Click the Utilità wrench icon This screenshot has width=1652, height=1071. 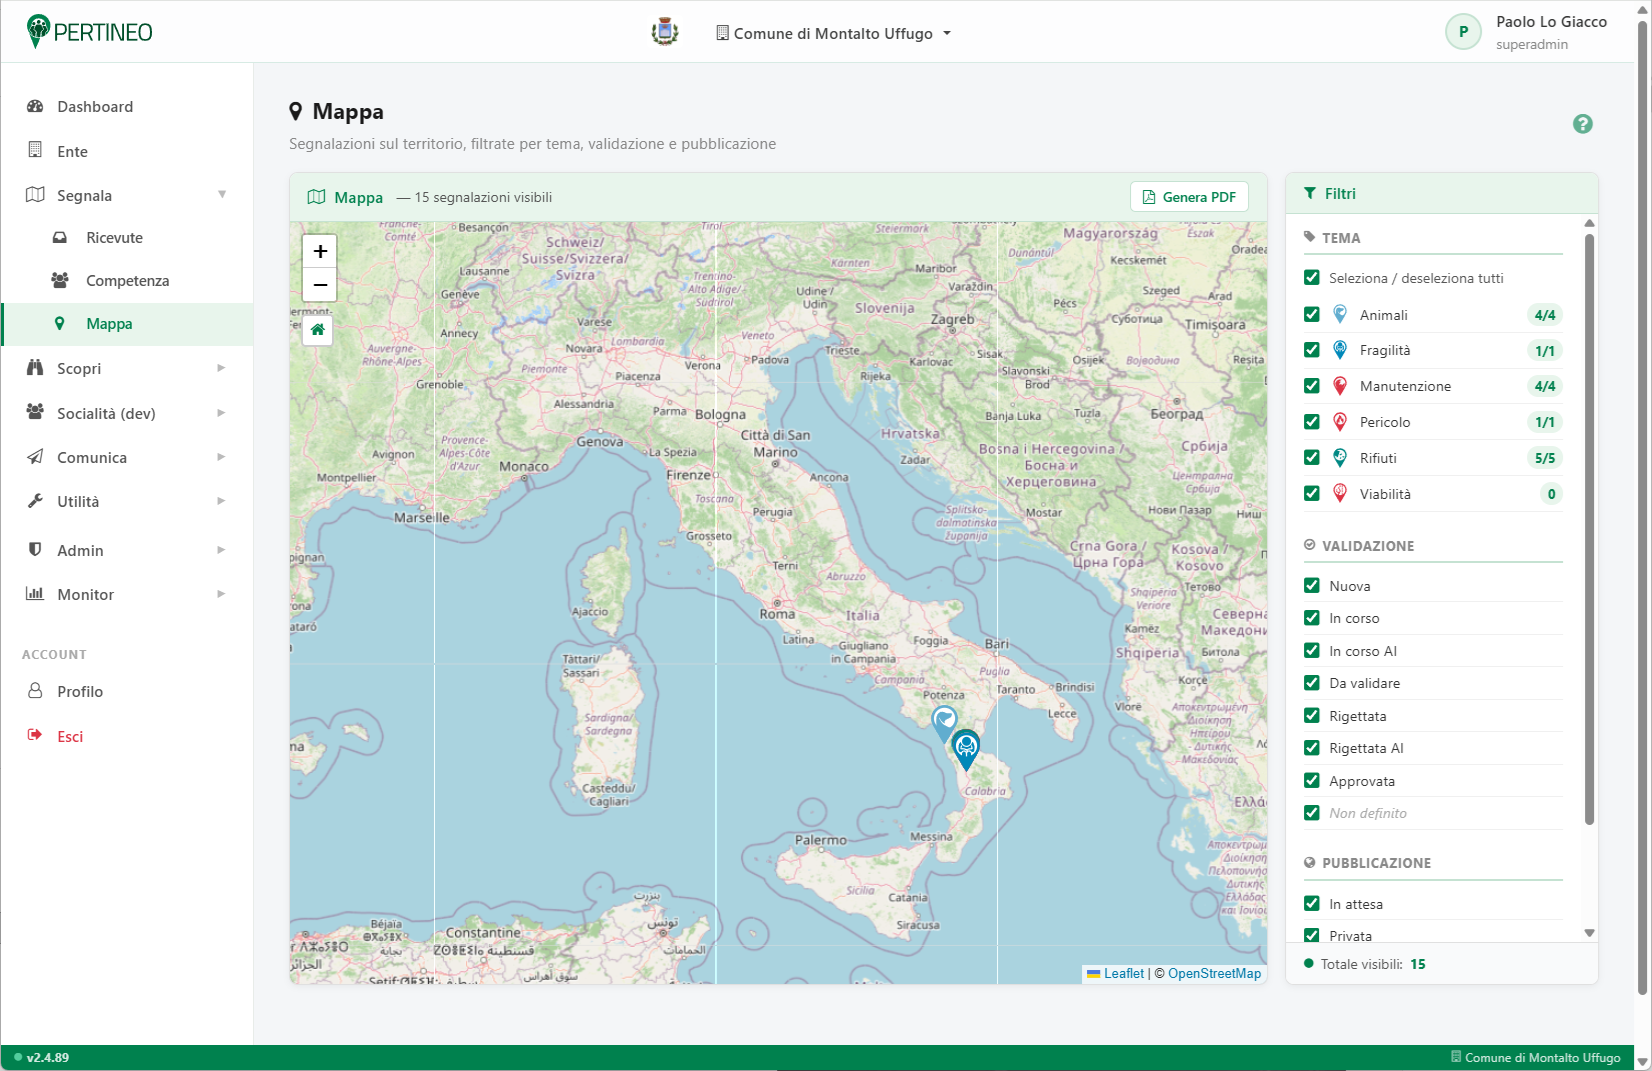(x=35, y=501)
